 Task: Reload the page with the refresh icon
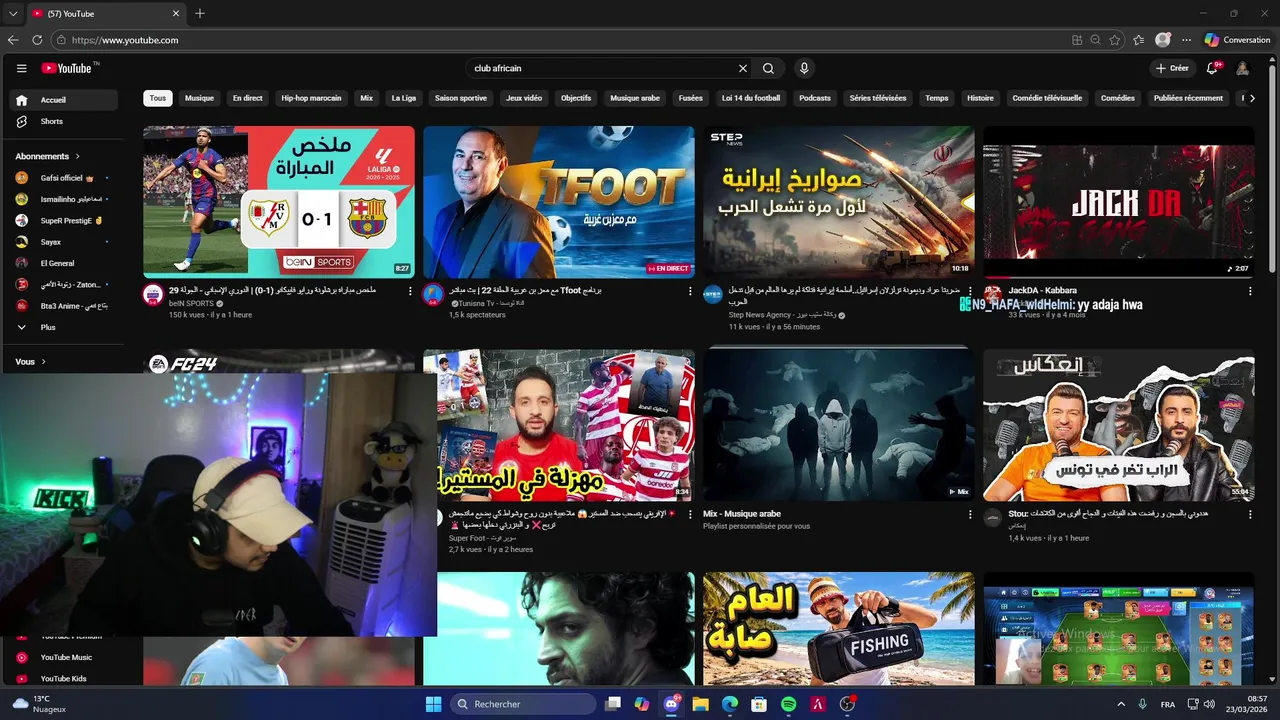37,40
